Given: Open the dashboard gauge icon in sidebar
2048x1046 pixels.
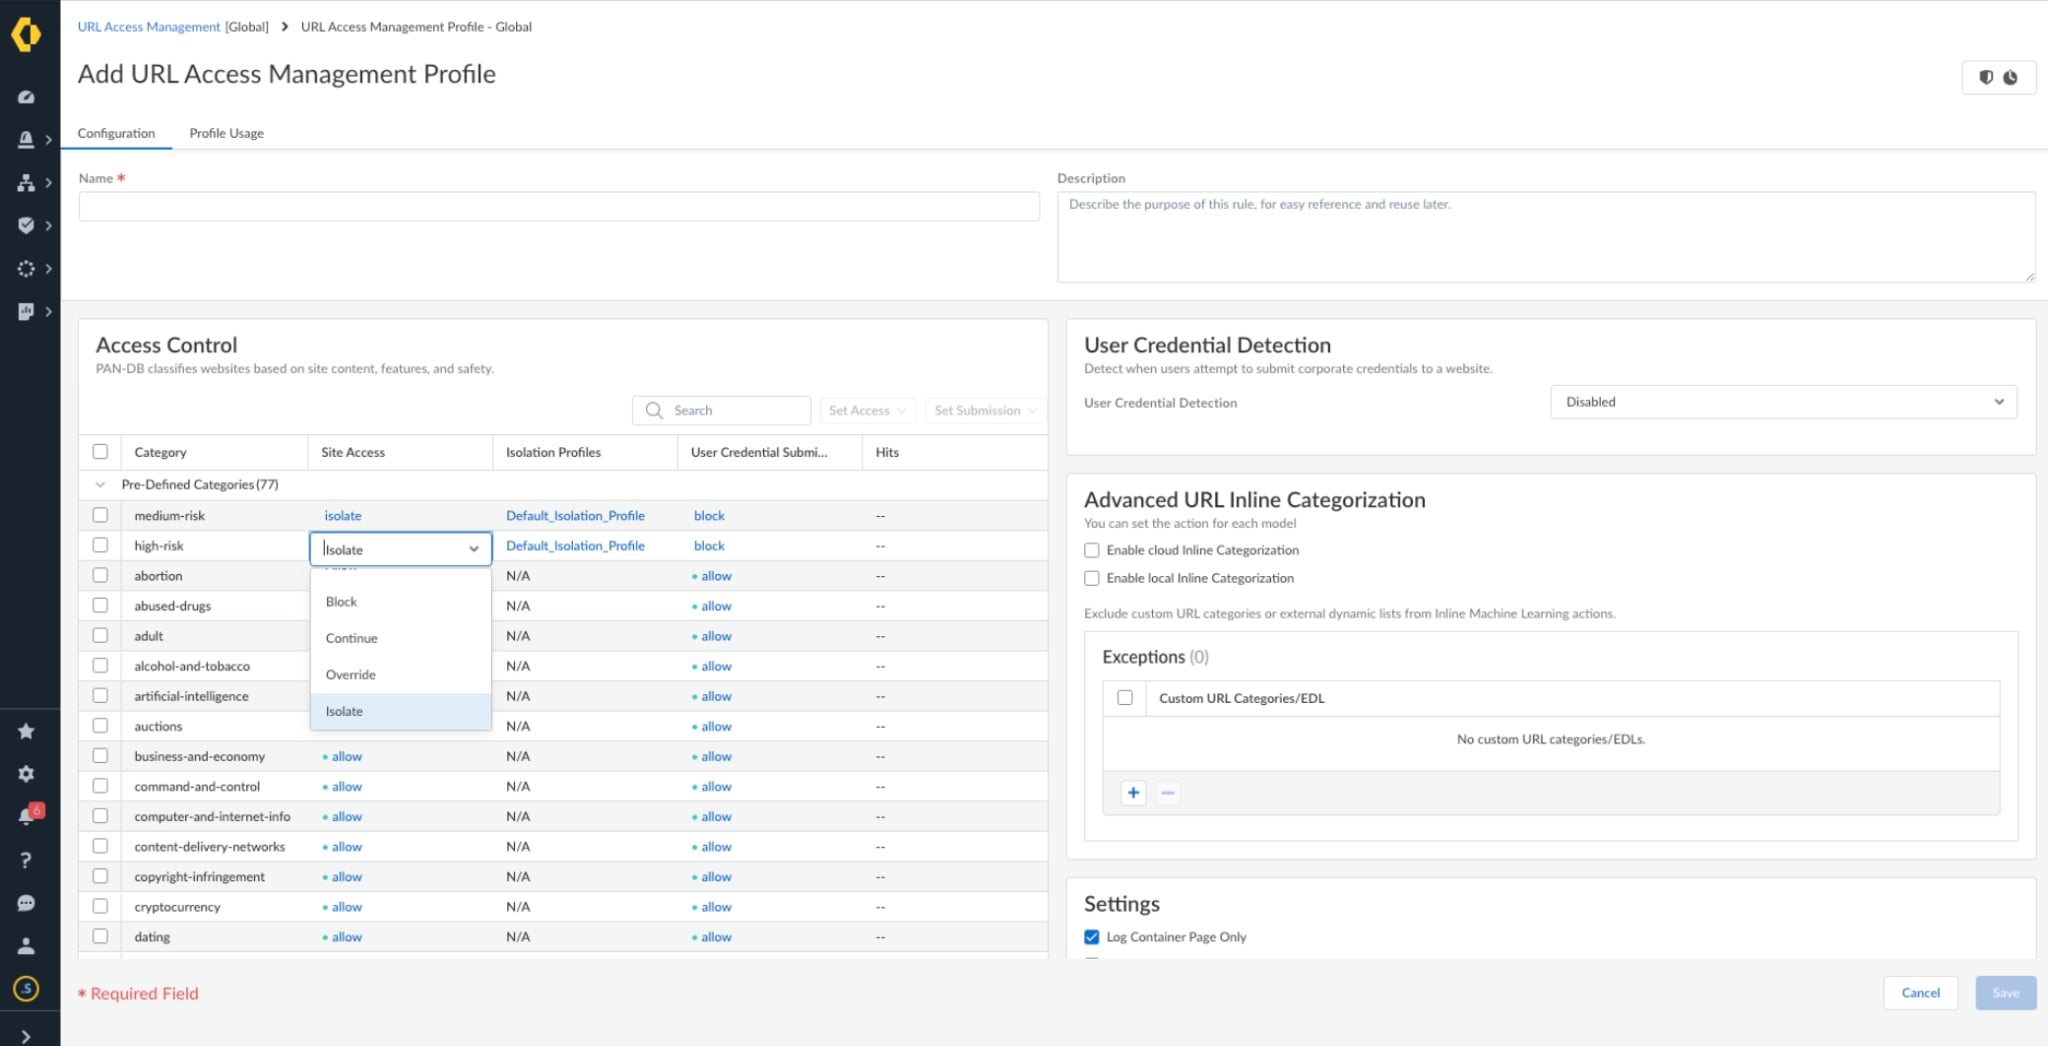Looking at the screenshot, I should point(26,97).
